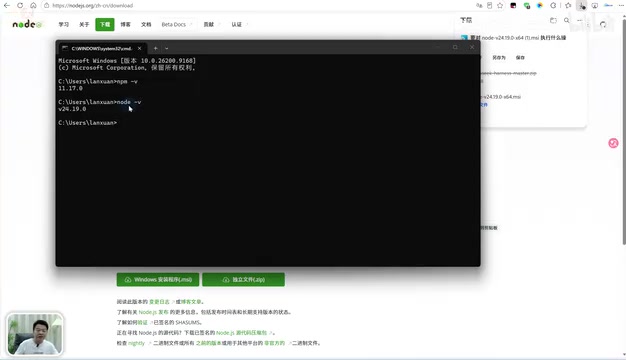Open node-v24.19.0-x64.msi download entry
Viewport: 626px width, 360px height.
pos(501,97)
